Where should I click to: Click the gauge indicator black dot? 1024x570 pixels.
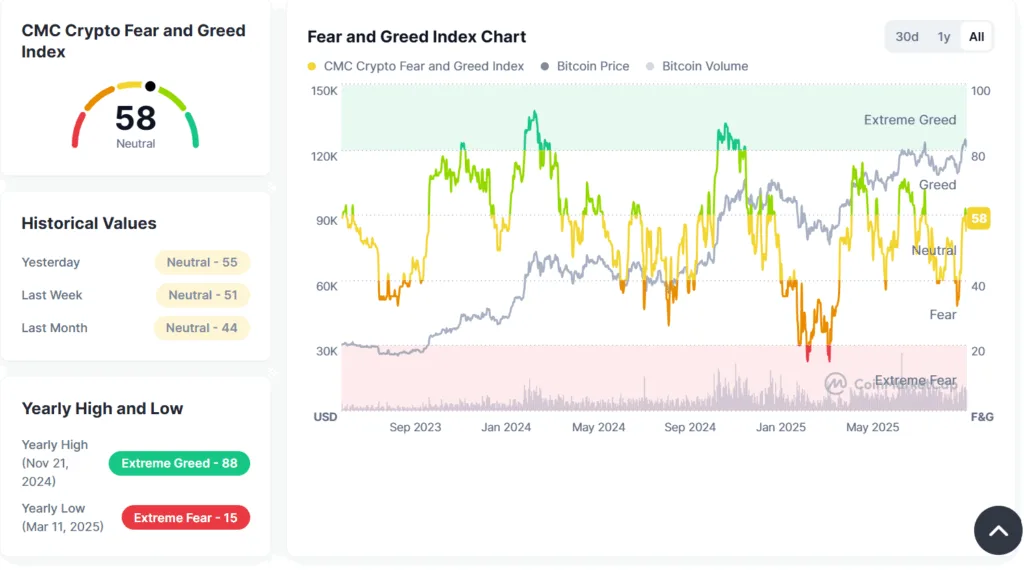pos(150,86)
